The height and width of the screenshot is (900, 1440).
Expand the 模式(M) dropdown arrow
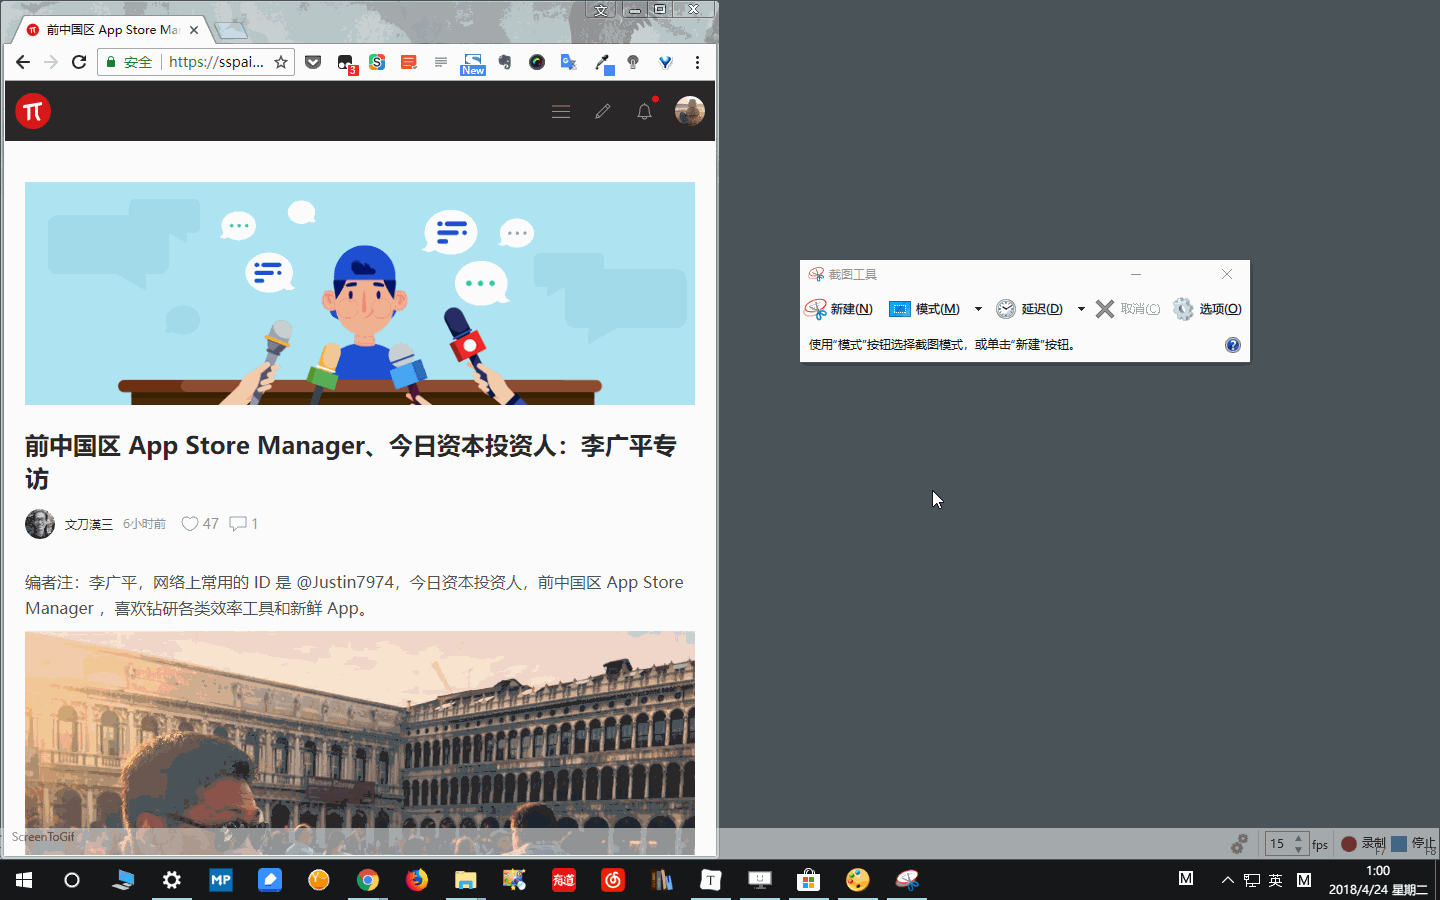[x=978, y=309]
